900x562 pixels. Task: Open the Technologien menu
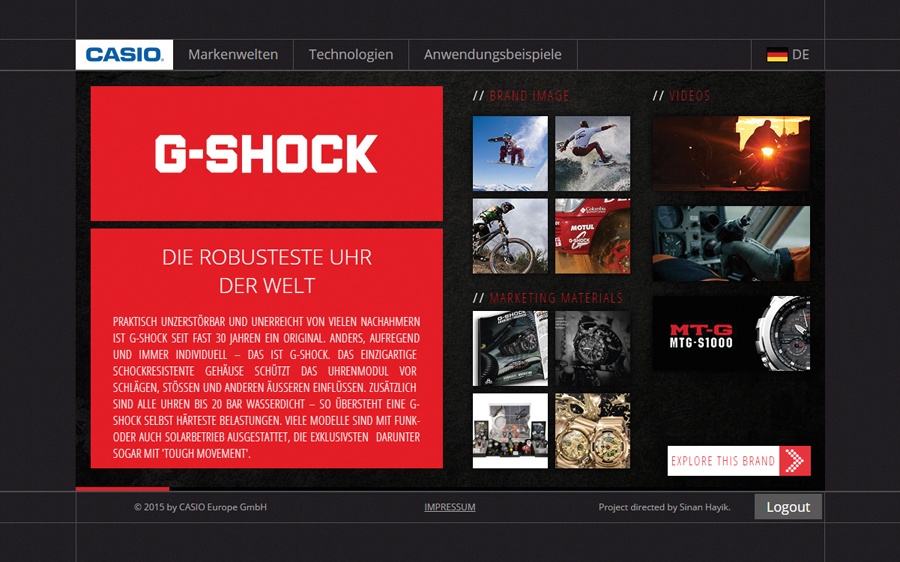coord(351,55)
